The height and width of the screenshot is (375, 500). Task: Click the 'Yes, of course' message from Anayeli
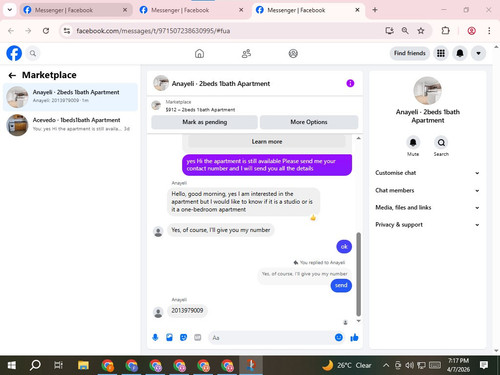[x=221, y=230]
